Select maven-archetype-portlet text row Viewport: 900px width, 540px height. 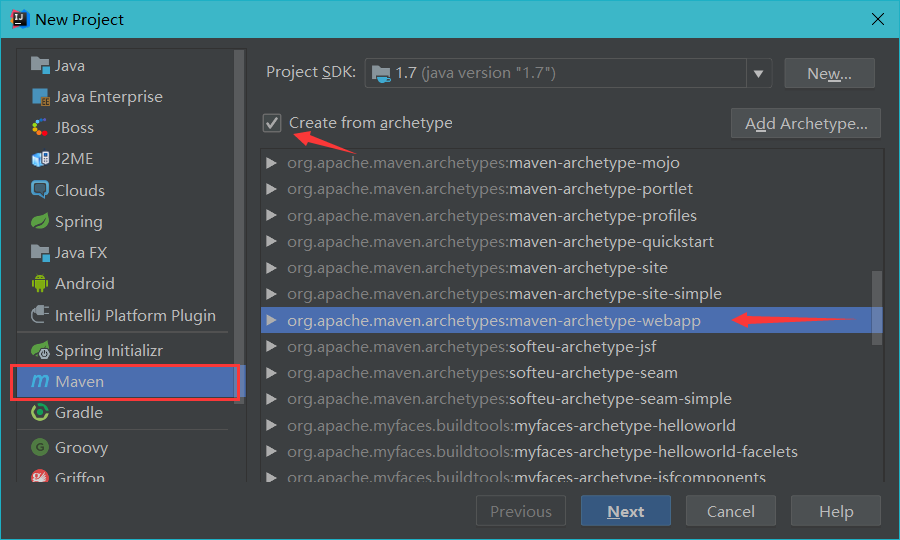[490, 189]
